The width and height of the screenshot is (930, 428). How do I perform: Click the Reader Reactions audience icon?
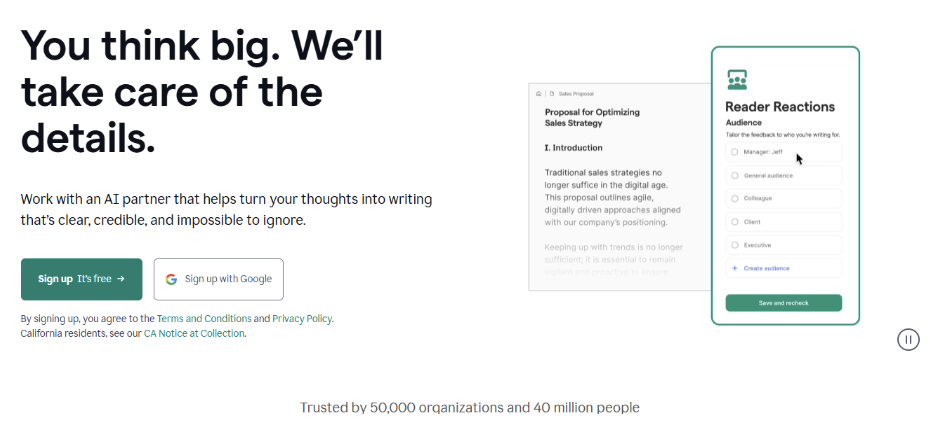point(737,79)
